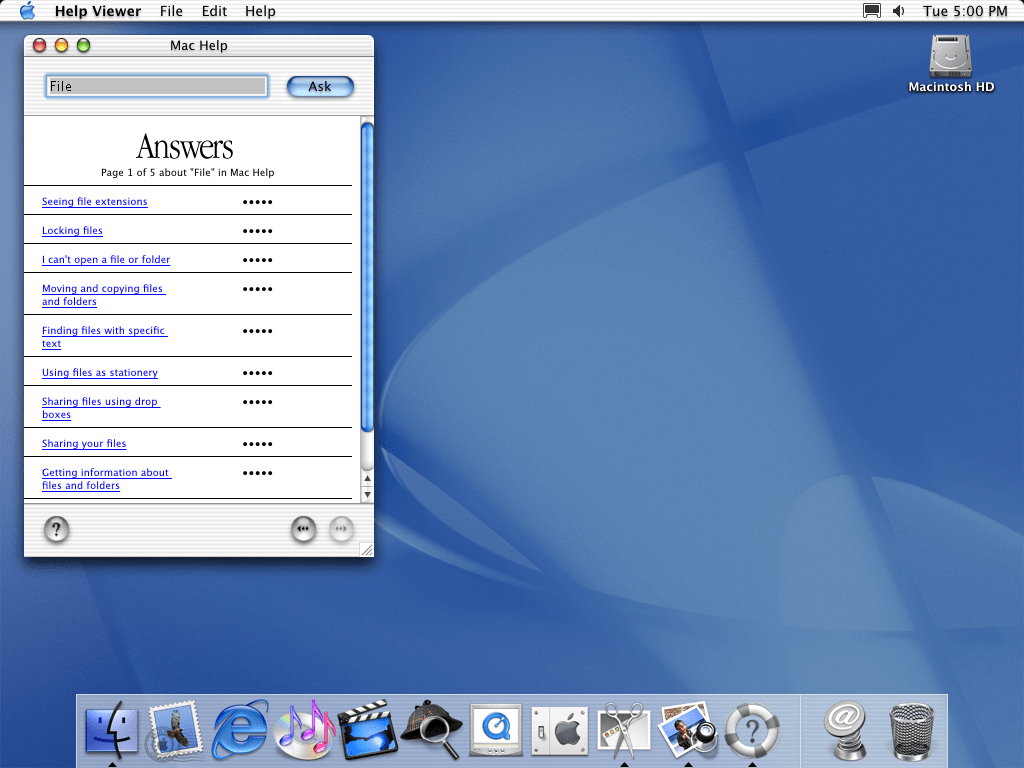Open Finder from the Dock
The width and height of the screenshot is (1024, 768).
112,730
